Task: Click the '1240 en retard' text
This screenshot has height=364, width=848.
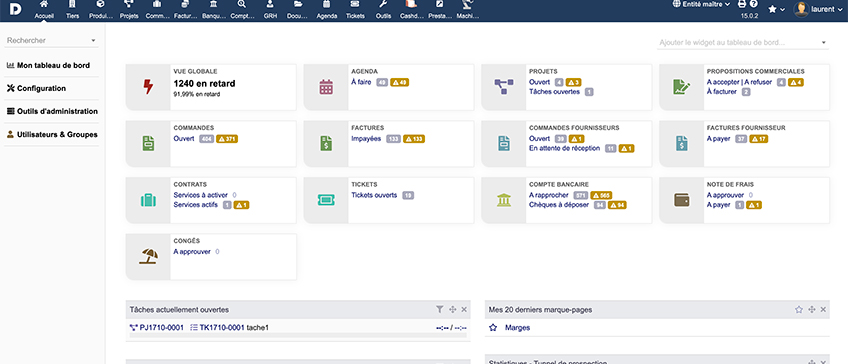Action: [204, 84]
